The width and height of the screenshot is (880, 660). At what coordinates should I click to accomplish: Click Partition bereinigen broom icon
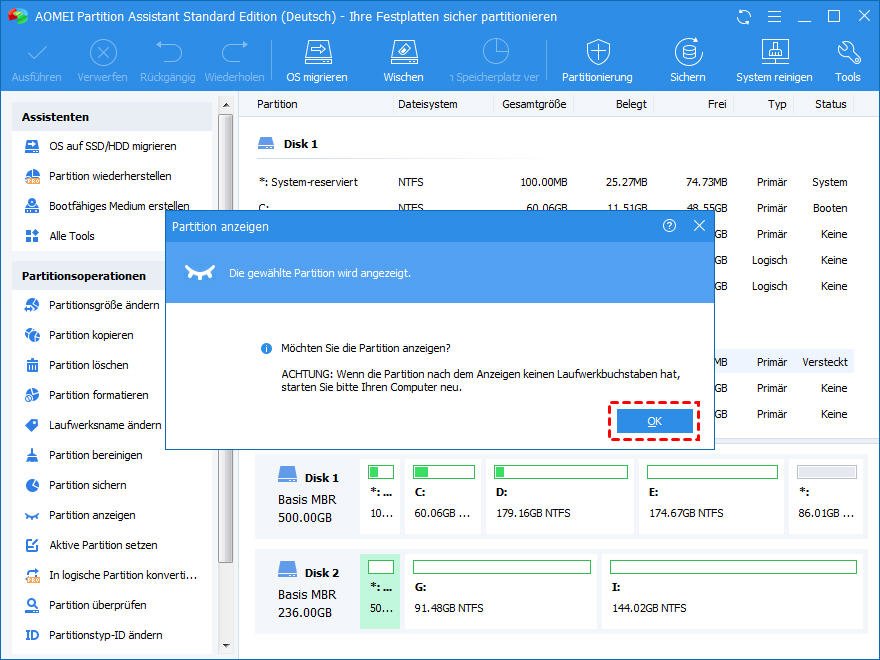coord(33,455)
